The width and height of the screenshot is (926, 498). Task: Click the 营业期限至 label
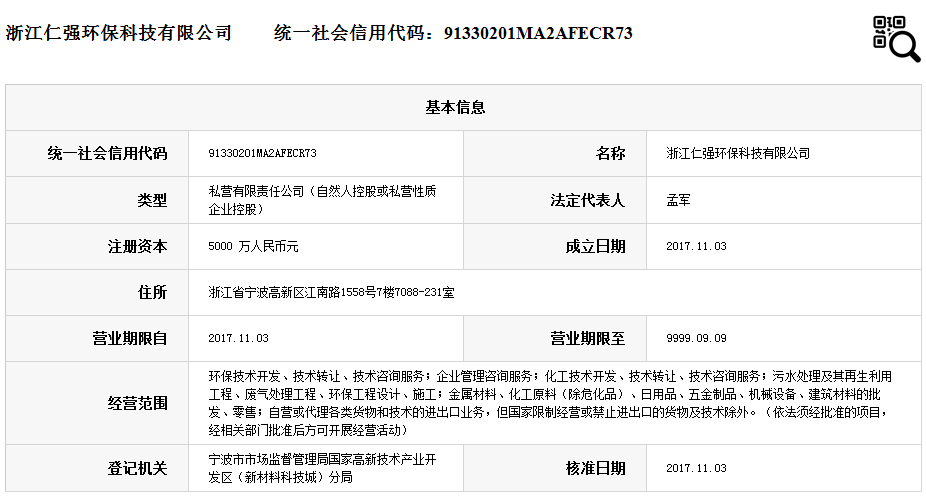pos(588,338)
